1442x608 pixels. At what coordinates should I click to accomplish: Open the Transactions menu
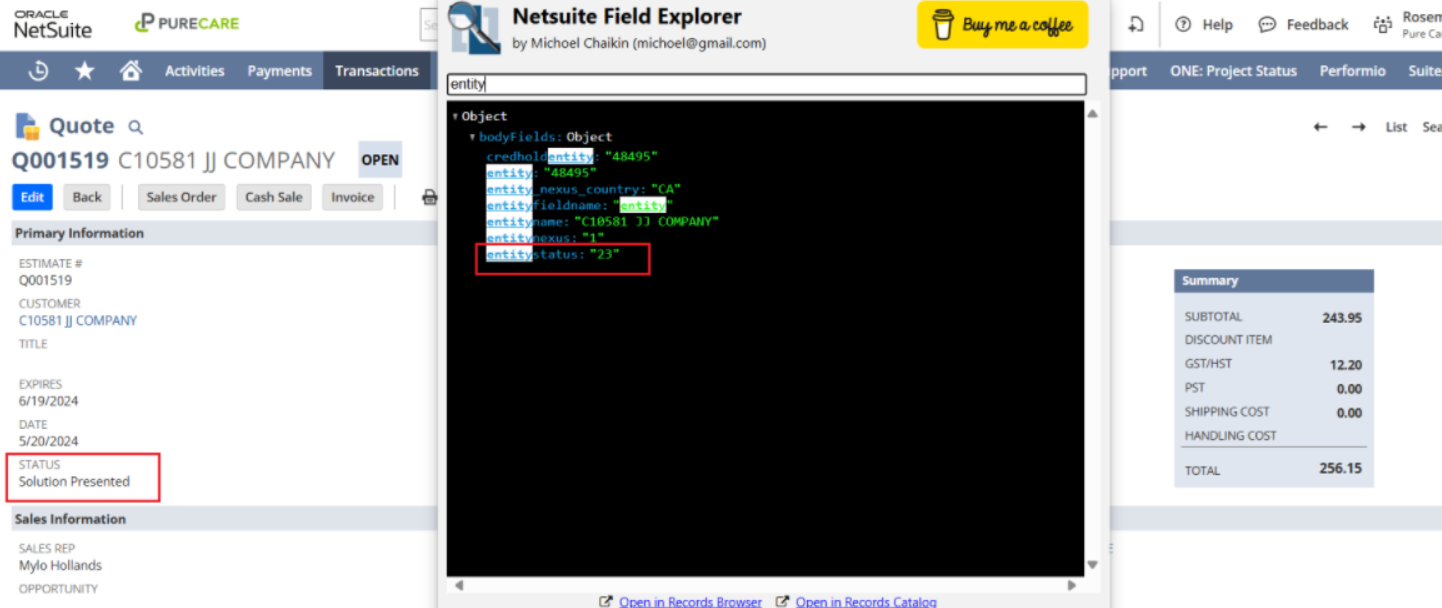pyautogui.click(x=376, y=71)
